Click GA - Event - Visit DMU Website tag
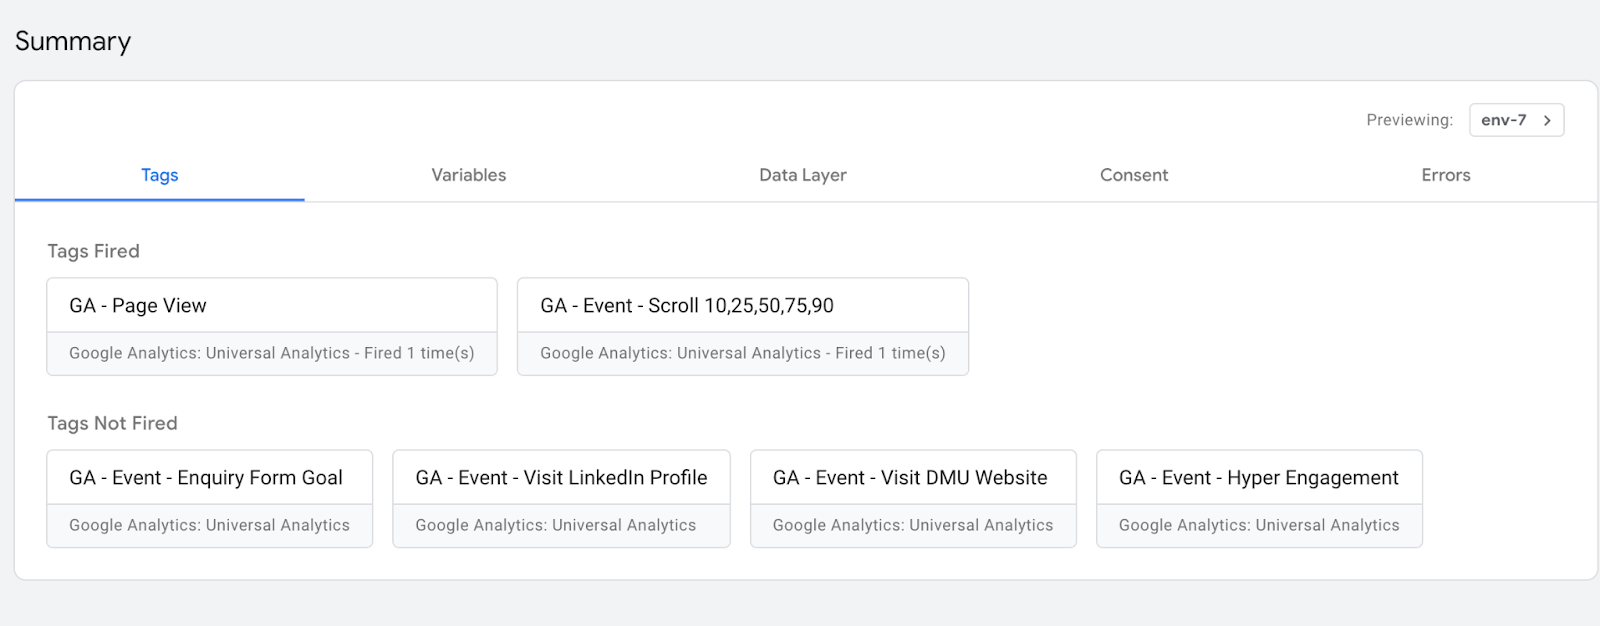The height and width of the screenshot is (626, 1600). pyautogui.click(x=912, y=478)
